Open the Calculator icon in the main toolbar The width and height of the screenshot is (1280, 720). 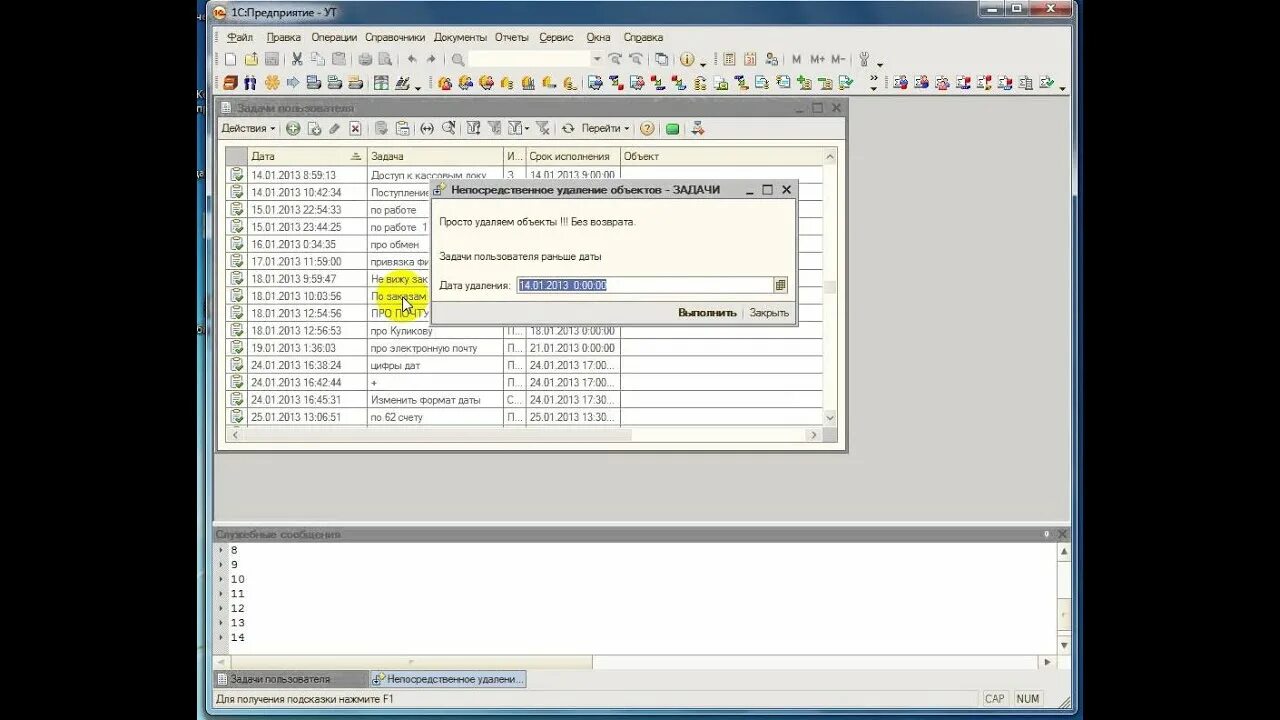pos(729,59)
